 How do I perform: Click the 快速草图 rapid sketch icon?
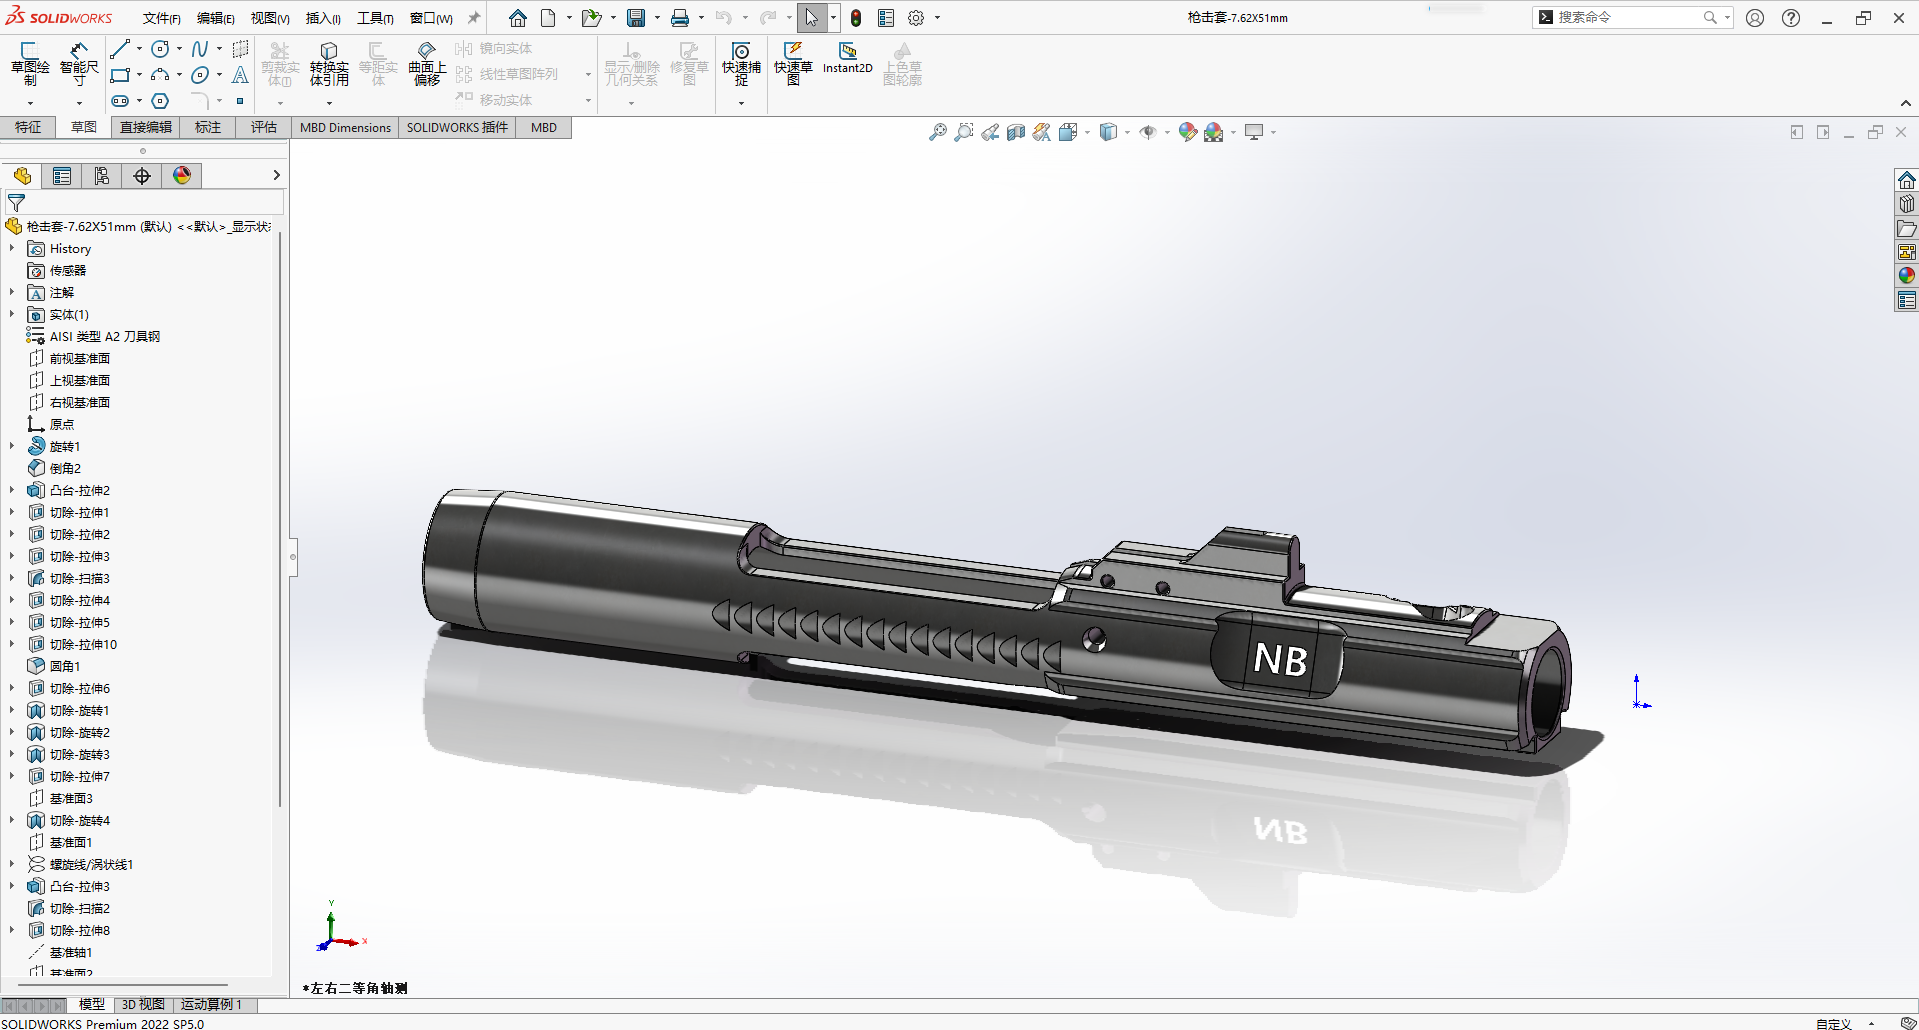tap(793, 63)
